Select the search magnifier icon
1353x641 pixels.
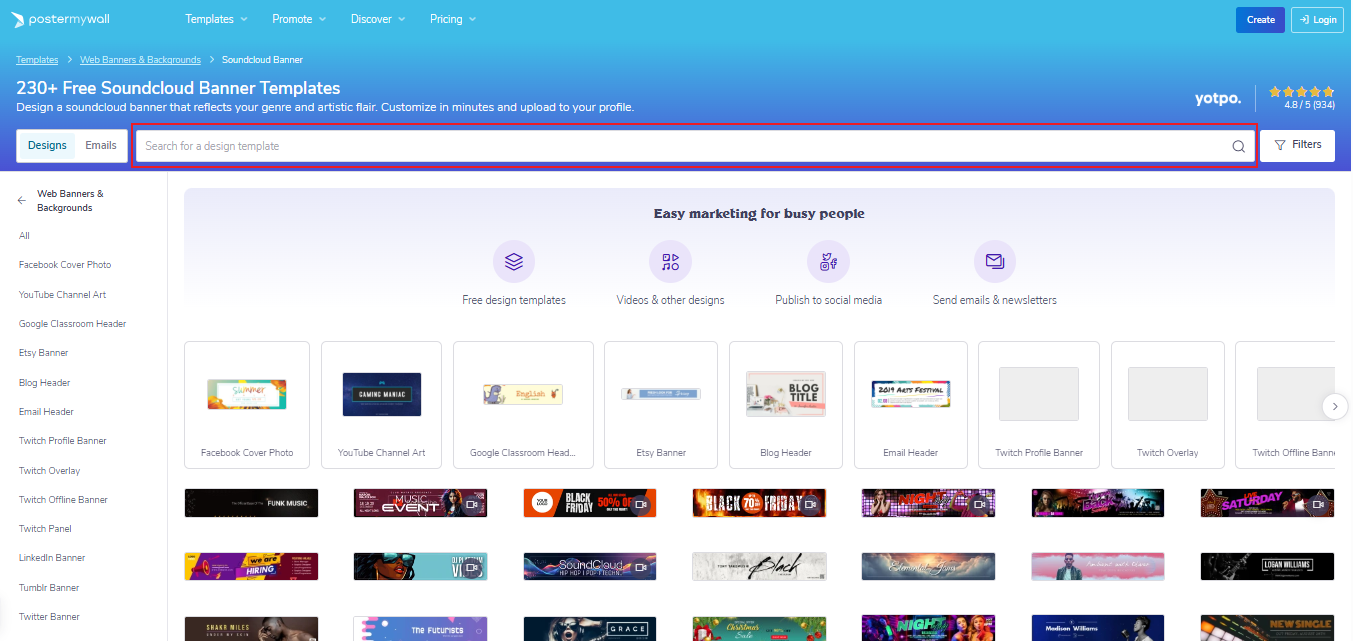pos(1238,146)
